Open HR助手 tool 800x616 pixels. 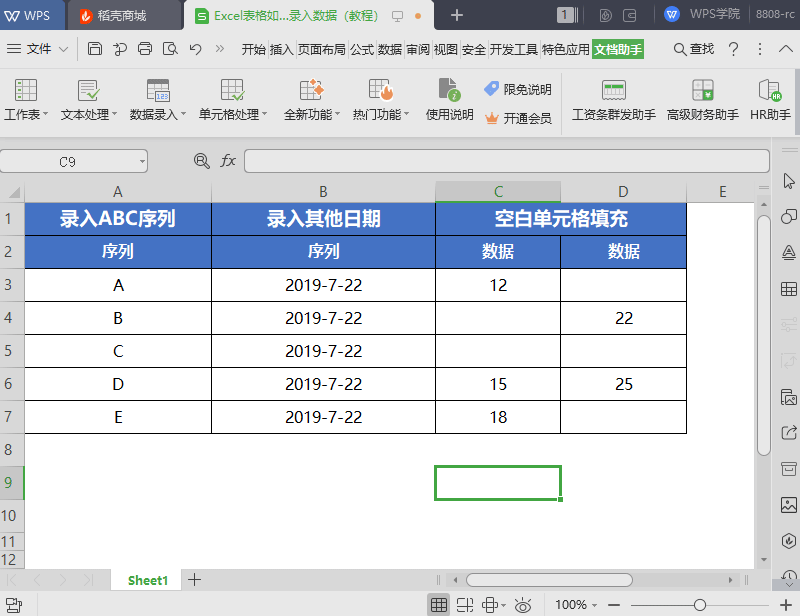click(x=770, y=101)
